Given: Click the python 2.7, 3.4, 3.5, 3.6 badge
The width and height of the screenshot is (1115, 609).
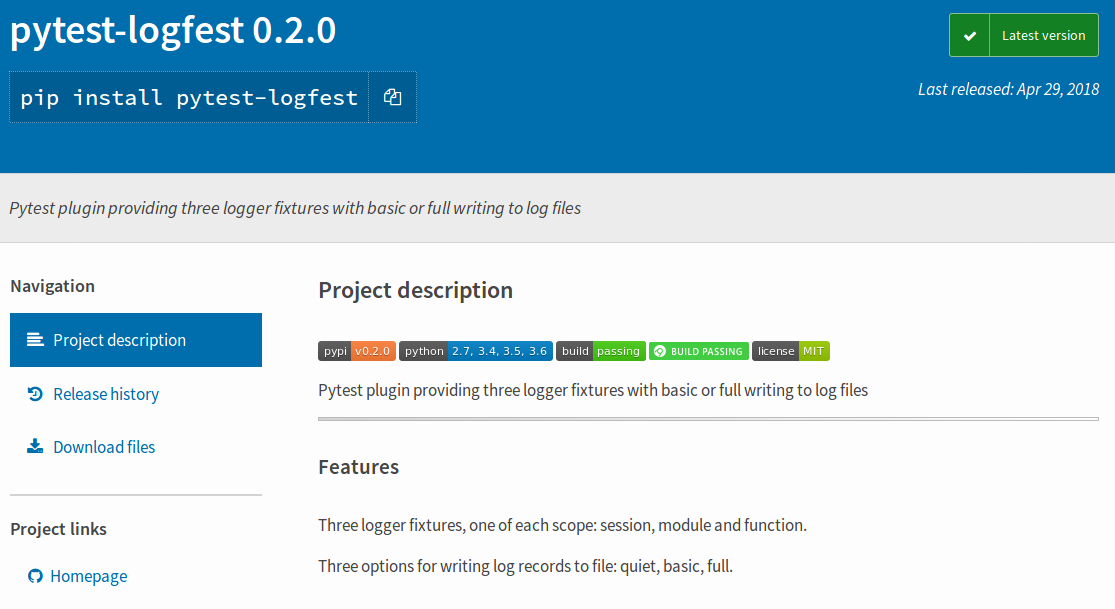Looking at the screenshot, I should 475,351.
